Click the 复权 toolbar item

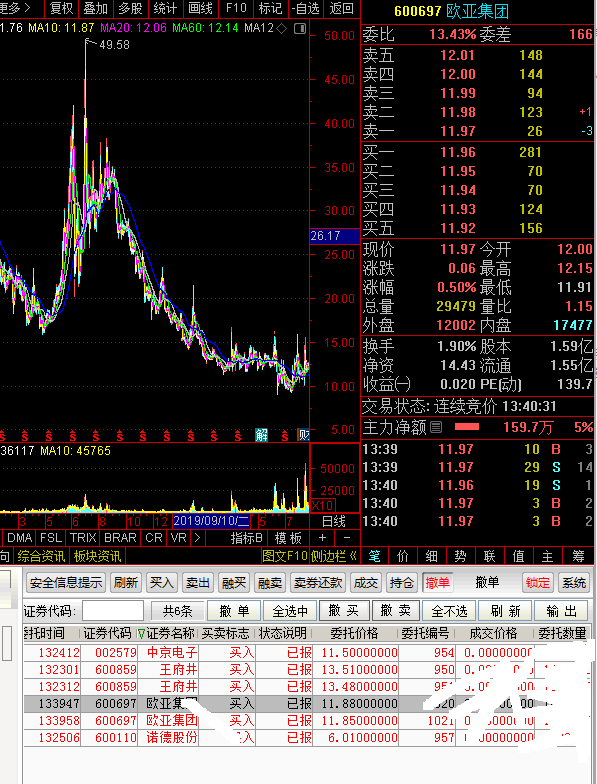pyautogui.click(x=62, y=8)
